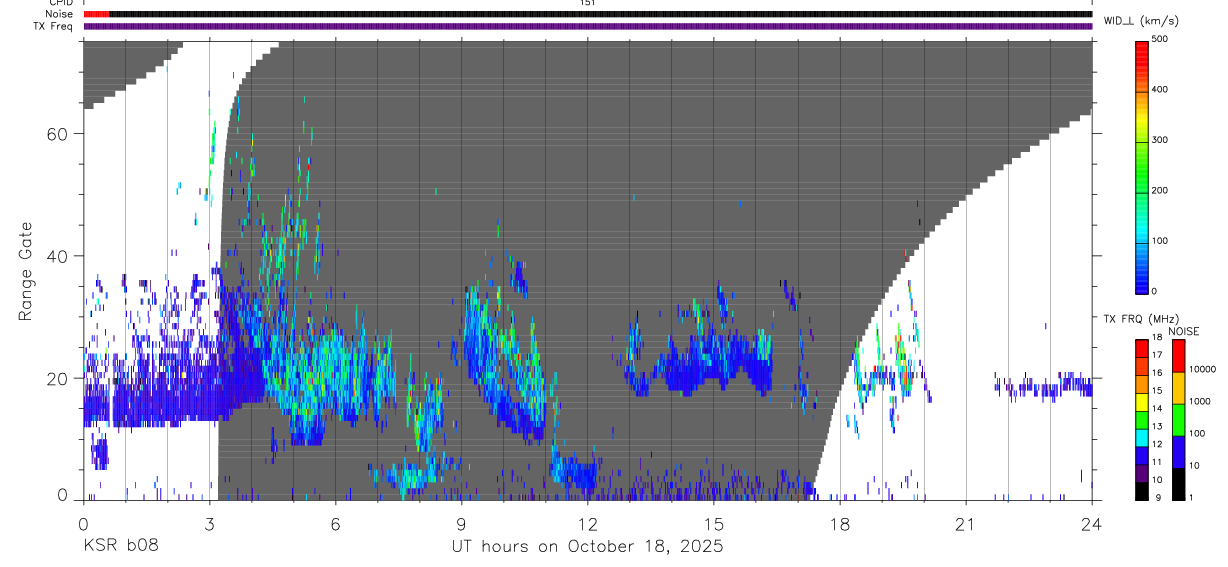The image size is (1228, 567).
Task: Click the 18 tick on UT hours axis
Action: 839,524
